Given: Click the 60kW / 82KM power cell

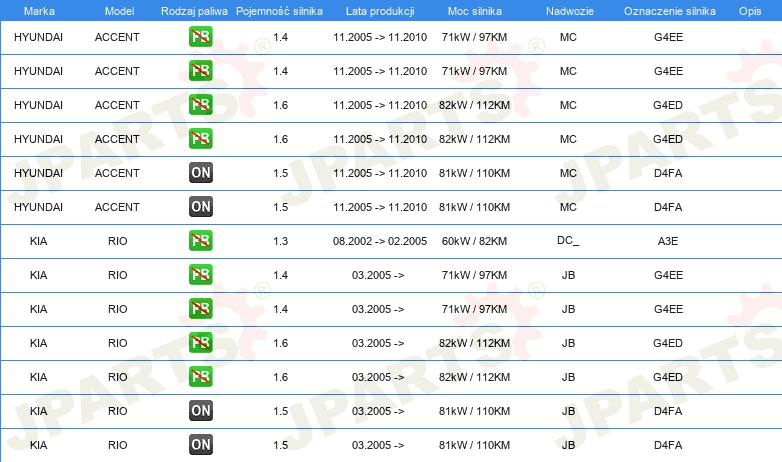Looking at the screenshot, I should click(x=474, y=241).
